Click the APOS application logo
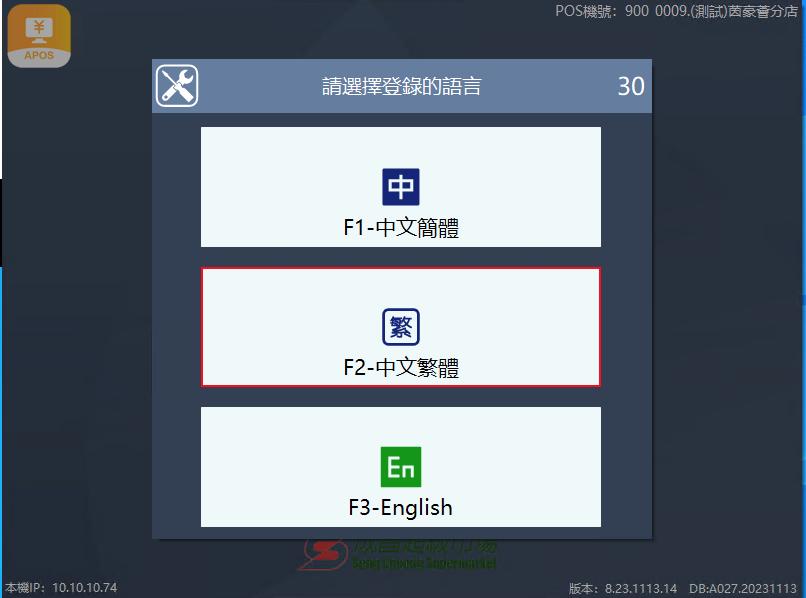Image resolution: width=806 pixels, height=598 pixels. (x=39, y=36)
